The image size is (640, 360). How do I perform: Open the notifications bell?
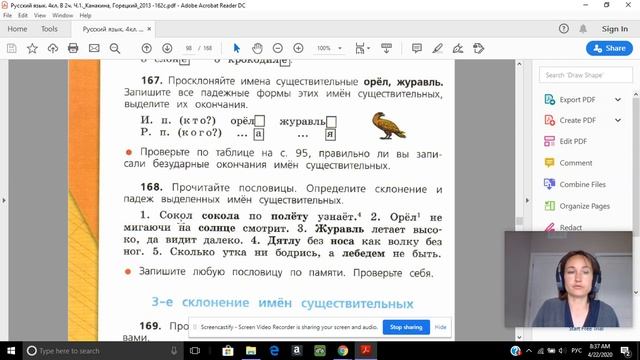coord(583,29)
